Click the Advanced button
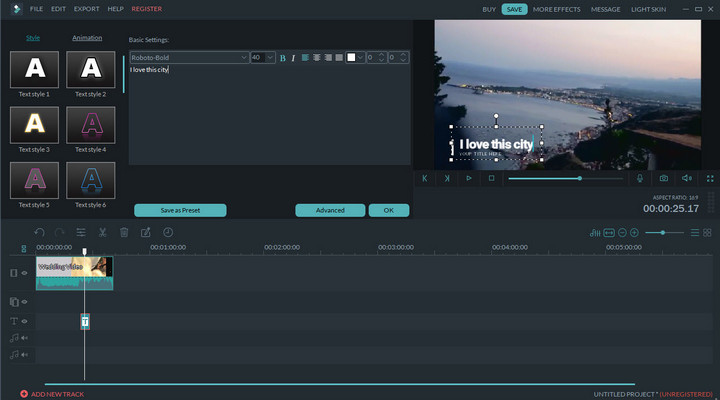The image size is (720, 400). [x=330, y=210]
